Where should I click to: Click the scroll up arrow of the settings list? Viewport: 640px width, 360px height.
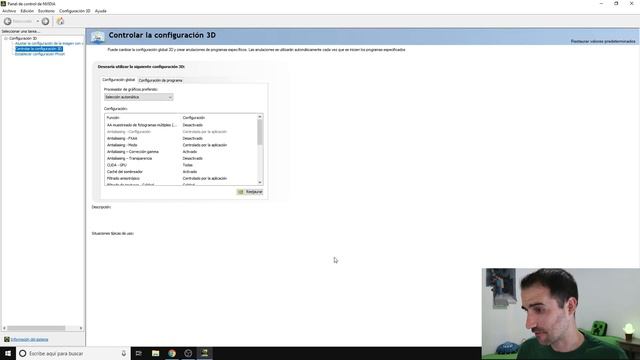click(260, 117)
